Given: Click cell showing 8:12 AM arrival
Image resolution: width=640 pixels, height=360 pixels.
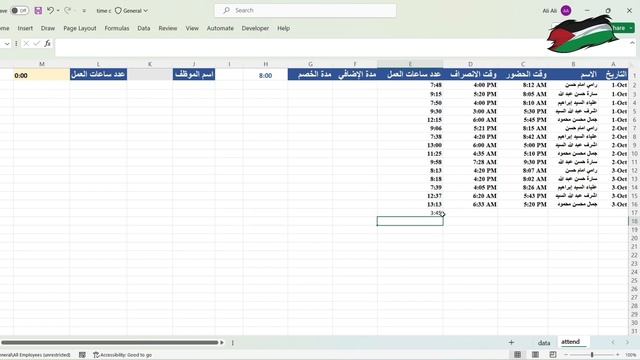Looking at the screenshot, I should coord(523,85).
